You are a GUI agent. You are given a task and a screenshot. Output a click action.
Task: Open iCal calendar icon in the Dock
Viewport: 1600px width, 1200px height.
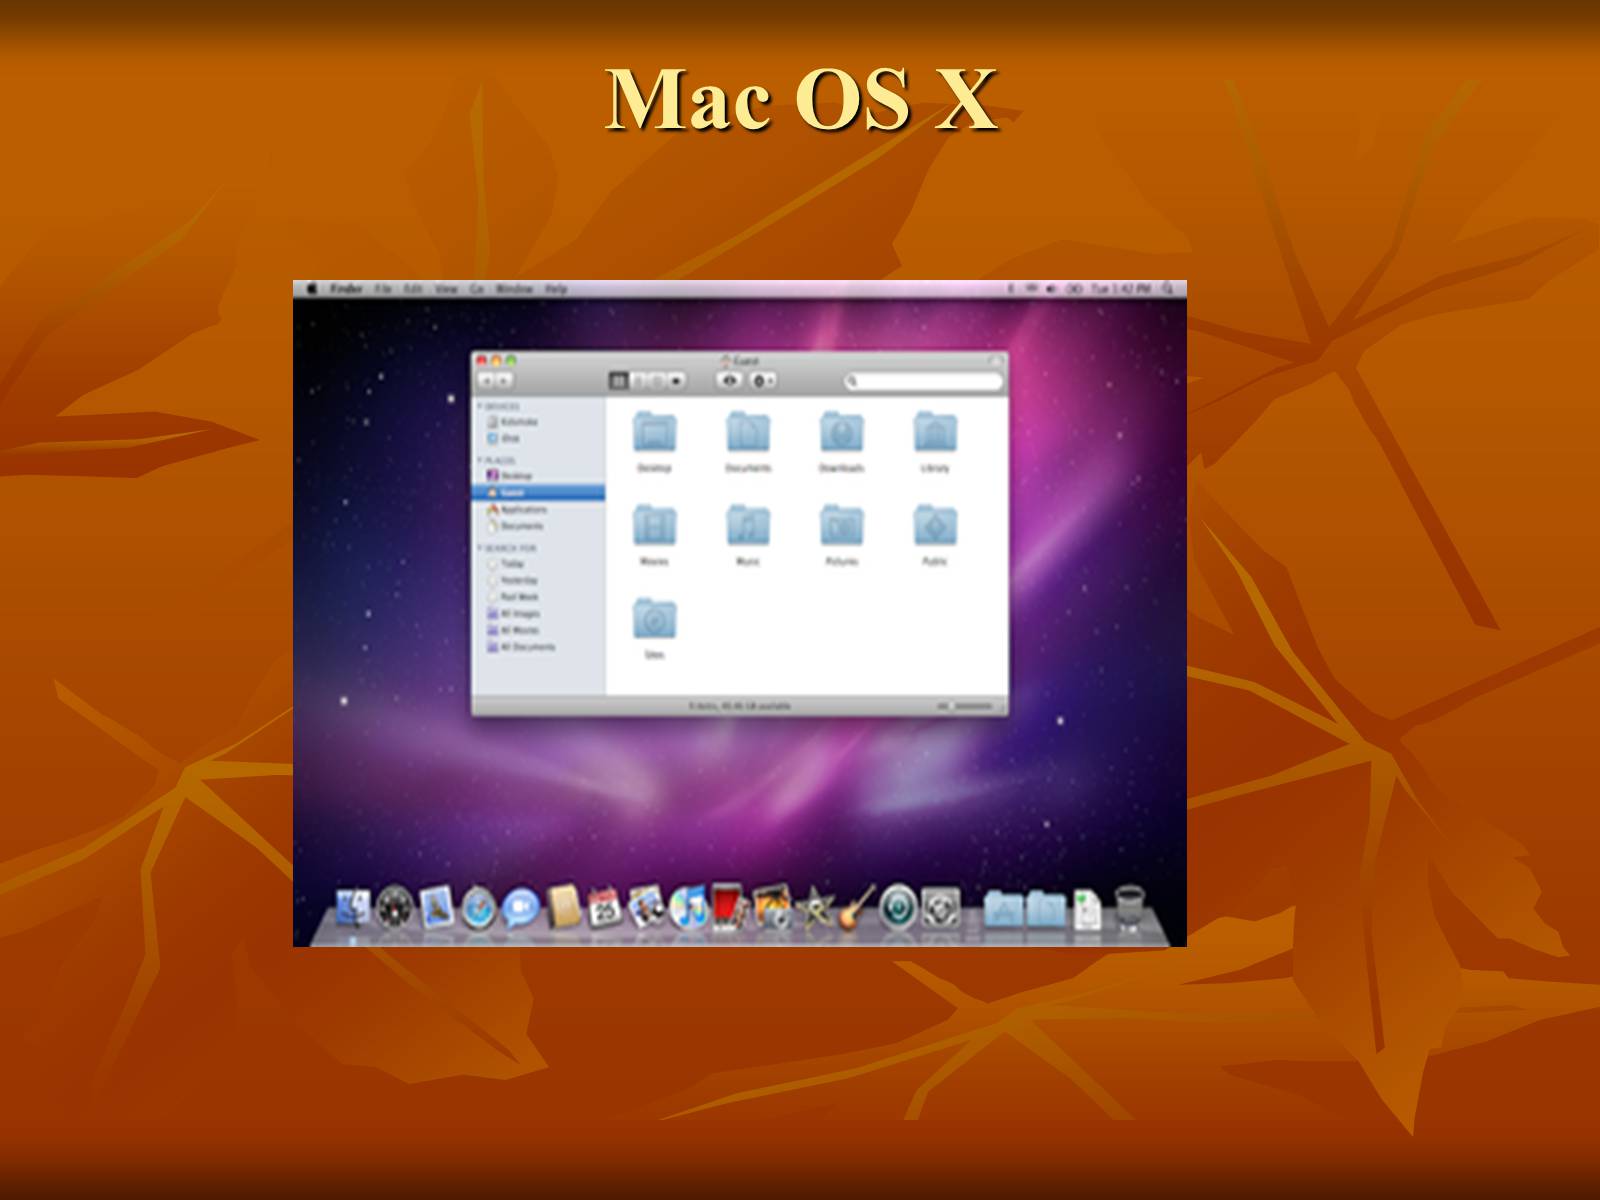pos(605,908)
